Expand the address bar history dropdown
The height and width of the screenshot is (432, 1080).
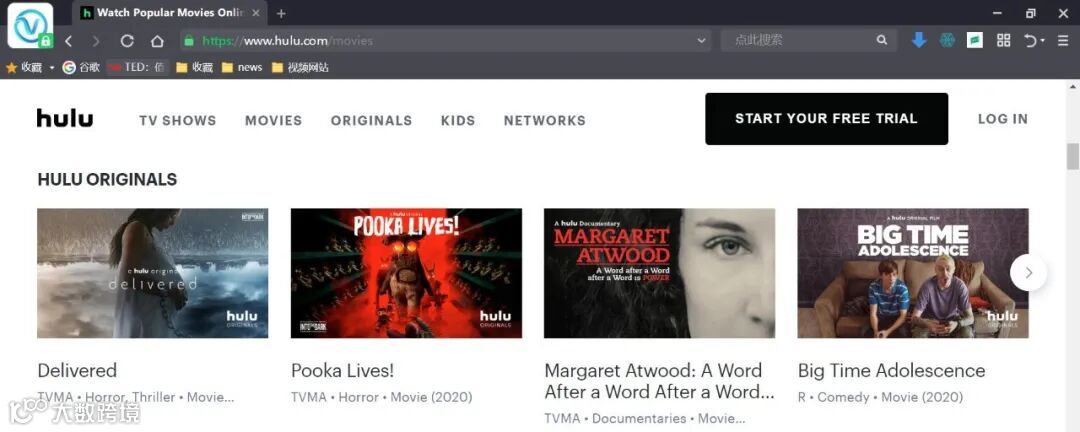coord(701,41)
